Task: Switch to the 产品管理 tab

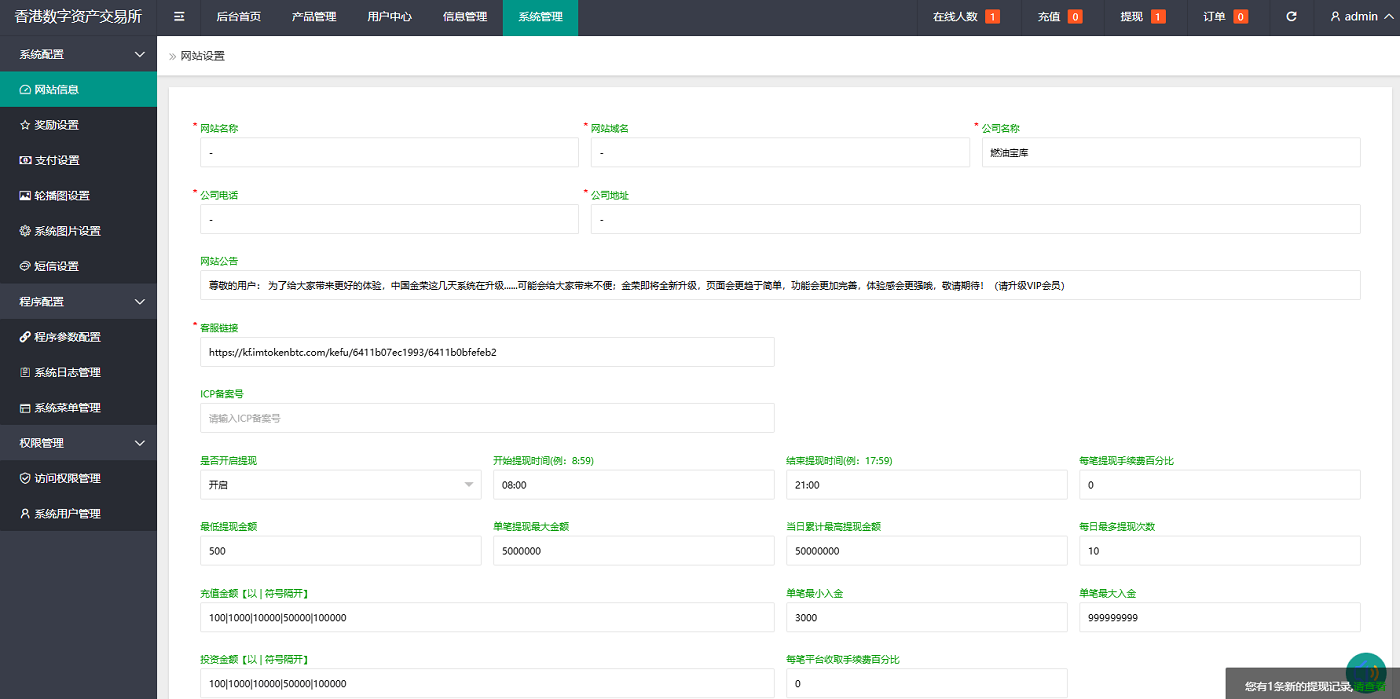Action: coord(314,17)
